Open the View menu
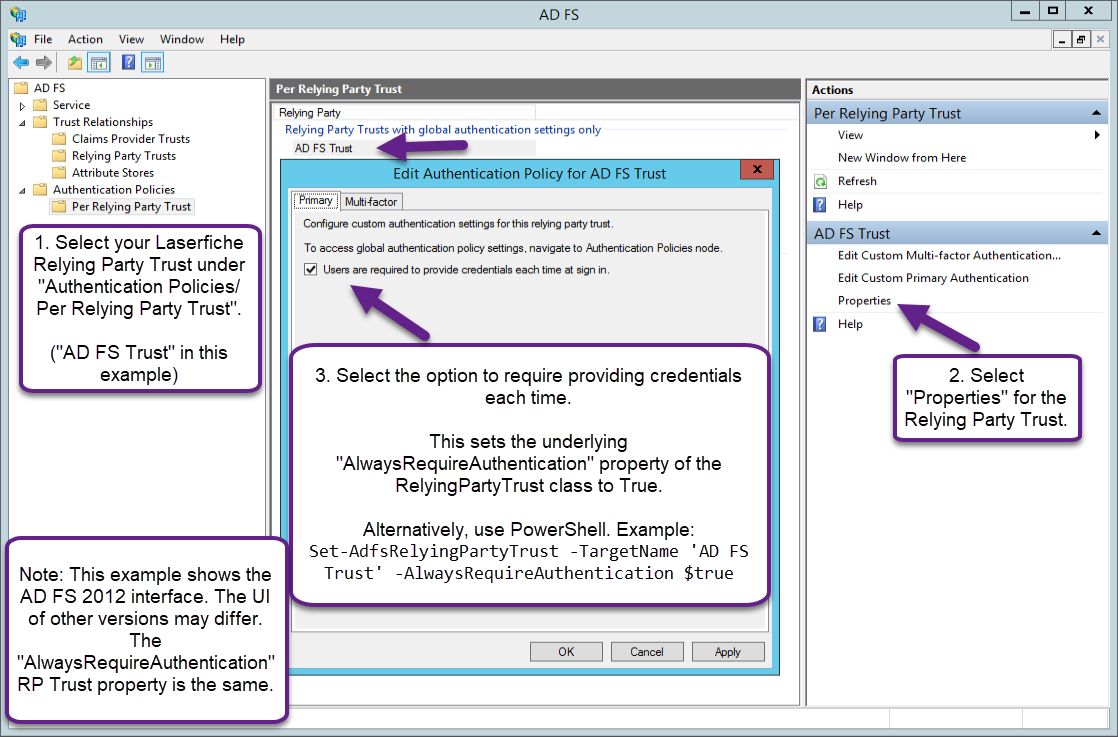Viewport: 1118px width, 737px height. pyautogui.click(x=131, y=39)
